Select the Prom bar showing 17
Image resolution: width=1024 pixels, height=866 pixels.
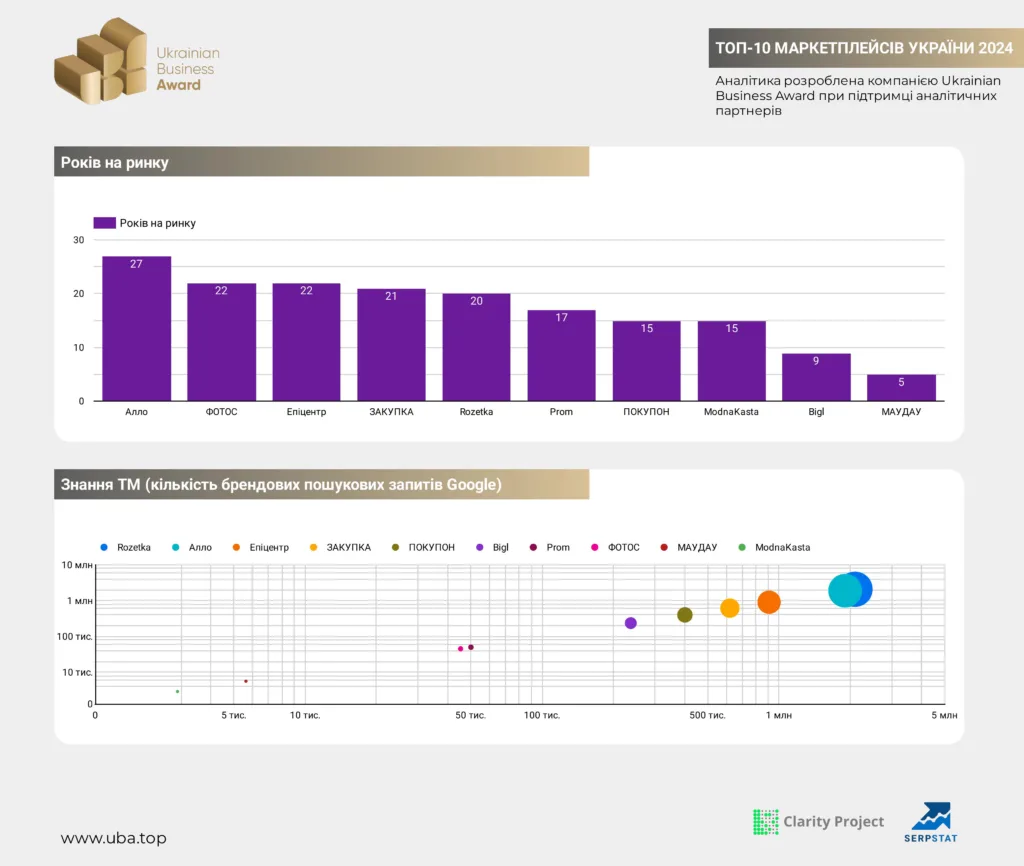pyautogui.click(x=562, y=355)
